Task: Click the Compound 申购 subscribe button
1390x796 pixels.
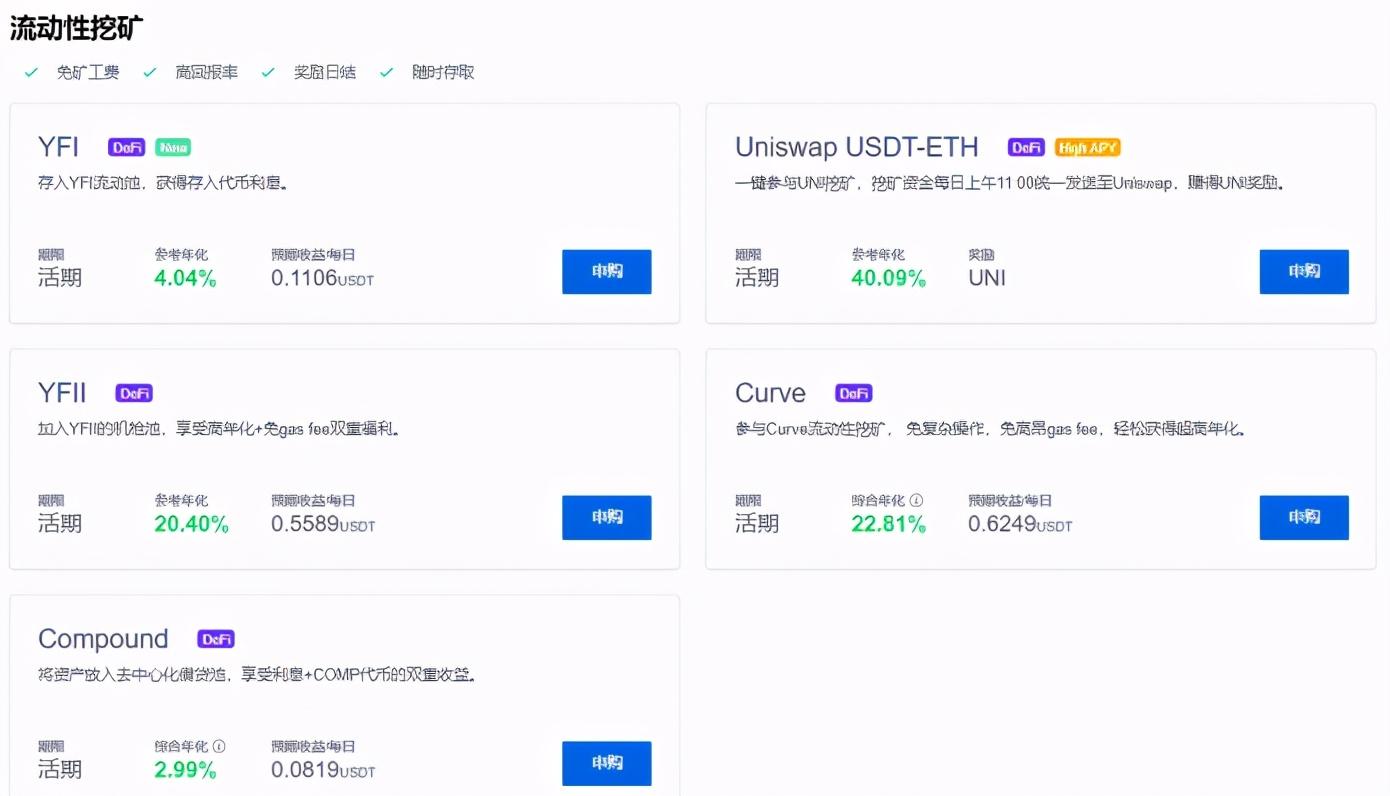Action: (x=607, y=764)
